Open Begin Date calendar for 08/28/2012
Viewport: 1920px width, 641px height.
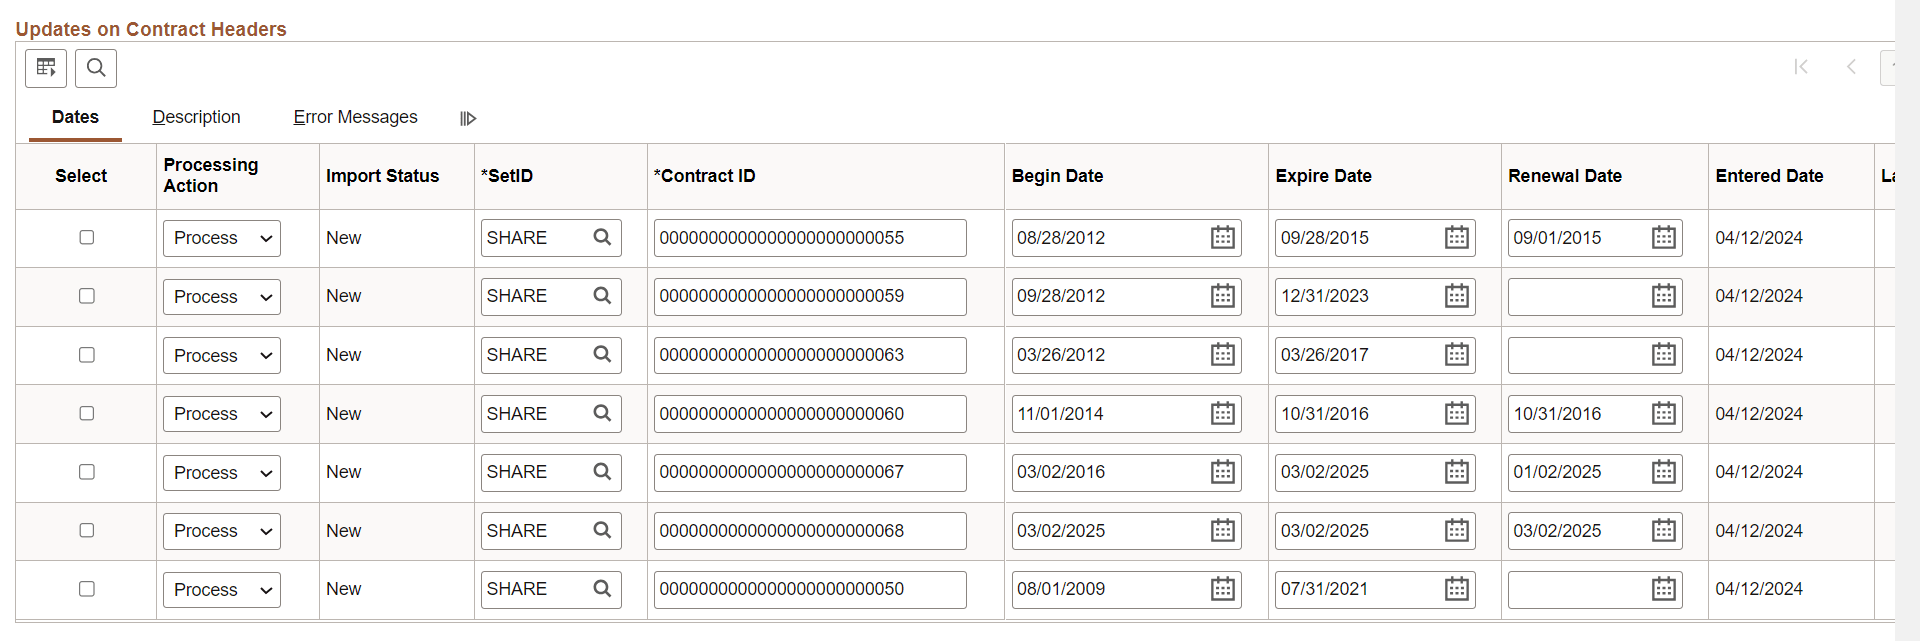[1222, 238]
